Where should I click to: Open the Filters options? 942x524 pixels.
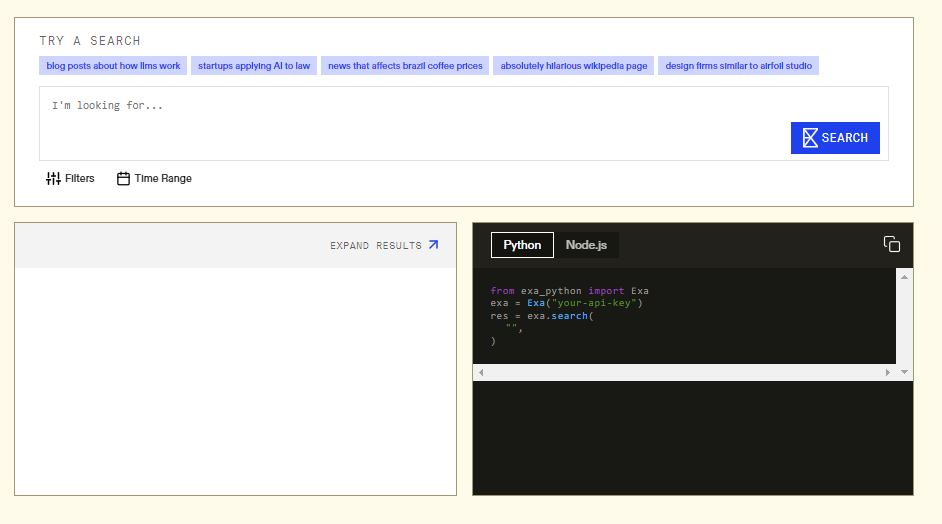tap(70, 178)
